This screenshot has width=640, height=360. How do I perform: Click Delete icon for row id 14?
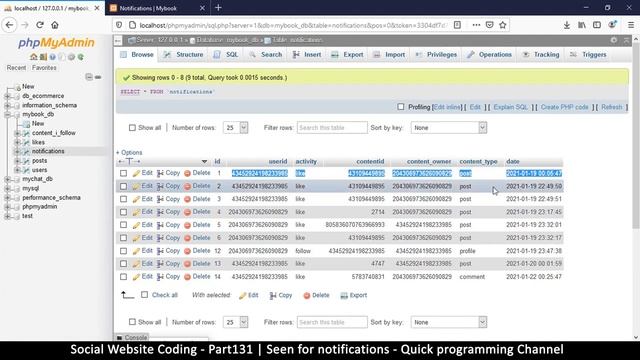[x=187, y=277]
